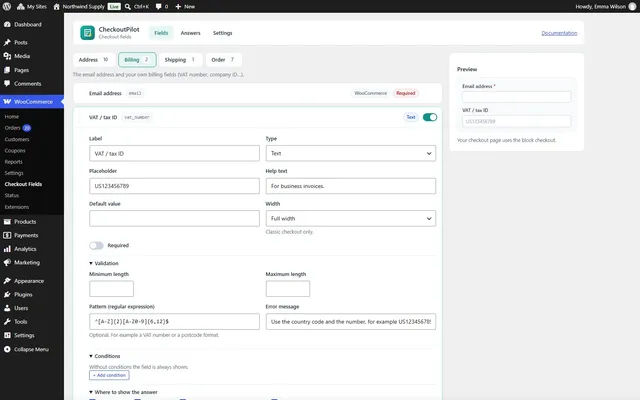The image size is (640, 400).
Task: Click the Label input field
Action: click(x=174, y=153)
